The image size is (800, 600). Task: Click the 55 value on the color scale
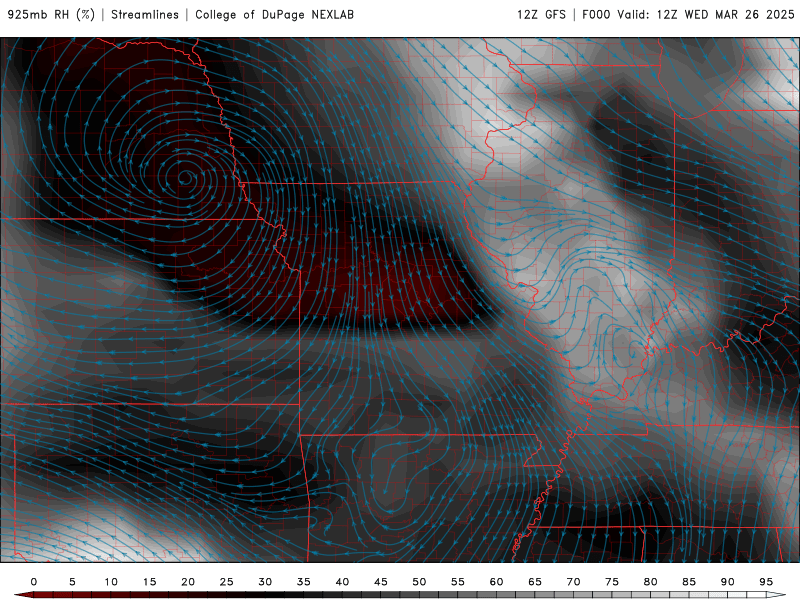(x=458, y=582)
